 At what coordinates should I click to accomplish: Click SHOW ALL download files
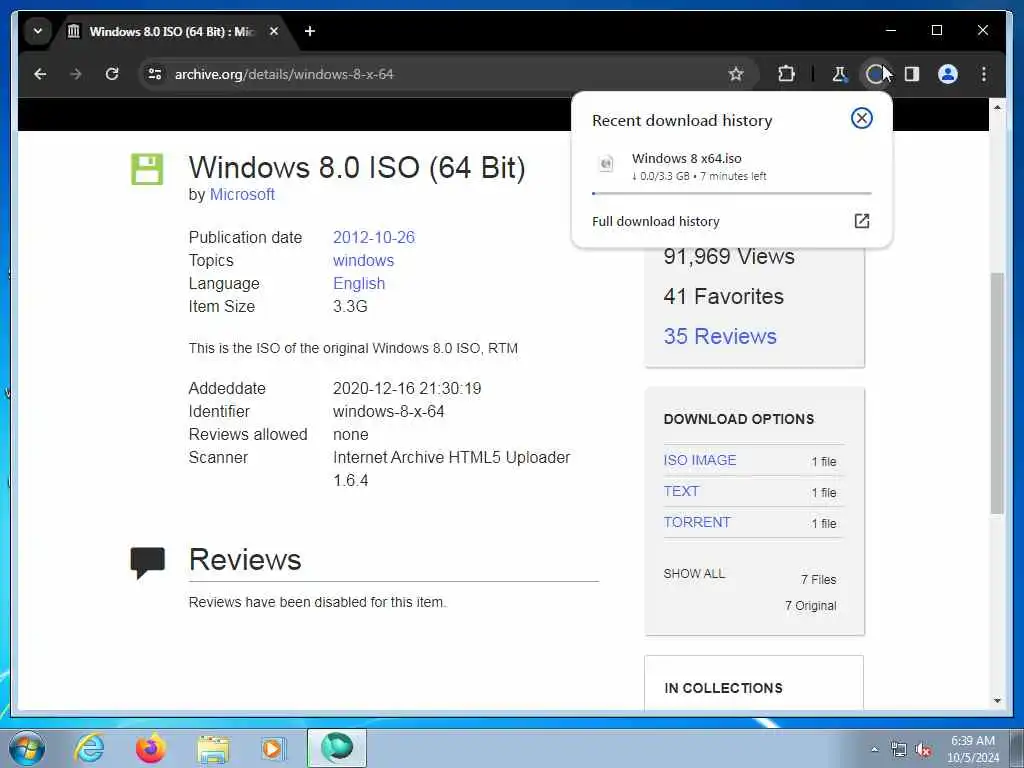coord(694,573)
